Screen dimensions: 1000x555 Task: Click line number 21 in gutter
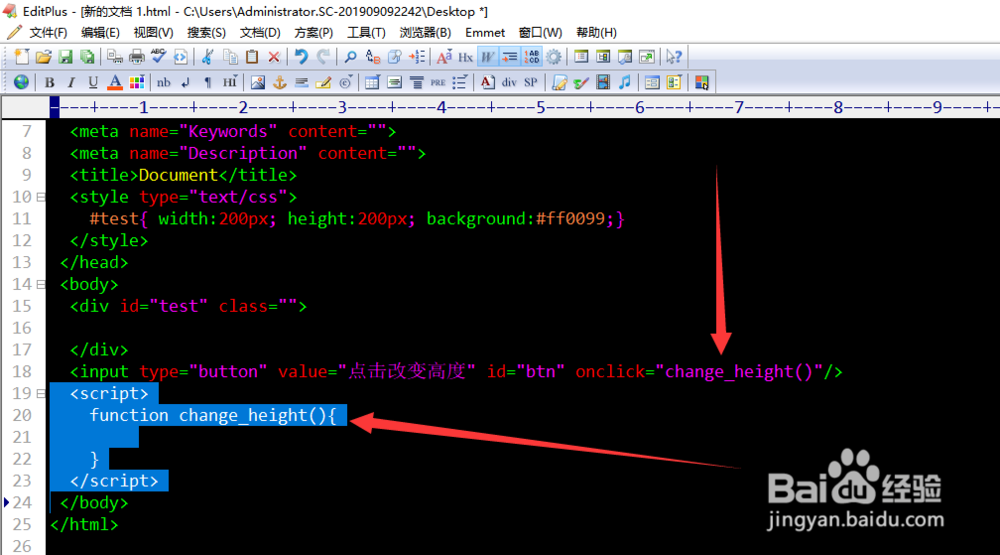pos(22,437)
